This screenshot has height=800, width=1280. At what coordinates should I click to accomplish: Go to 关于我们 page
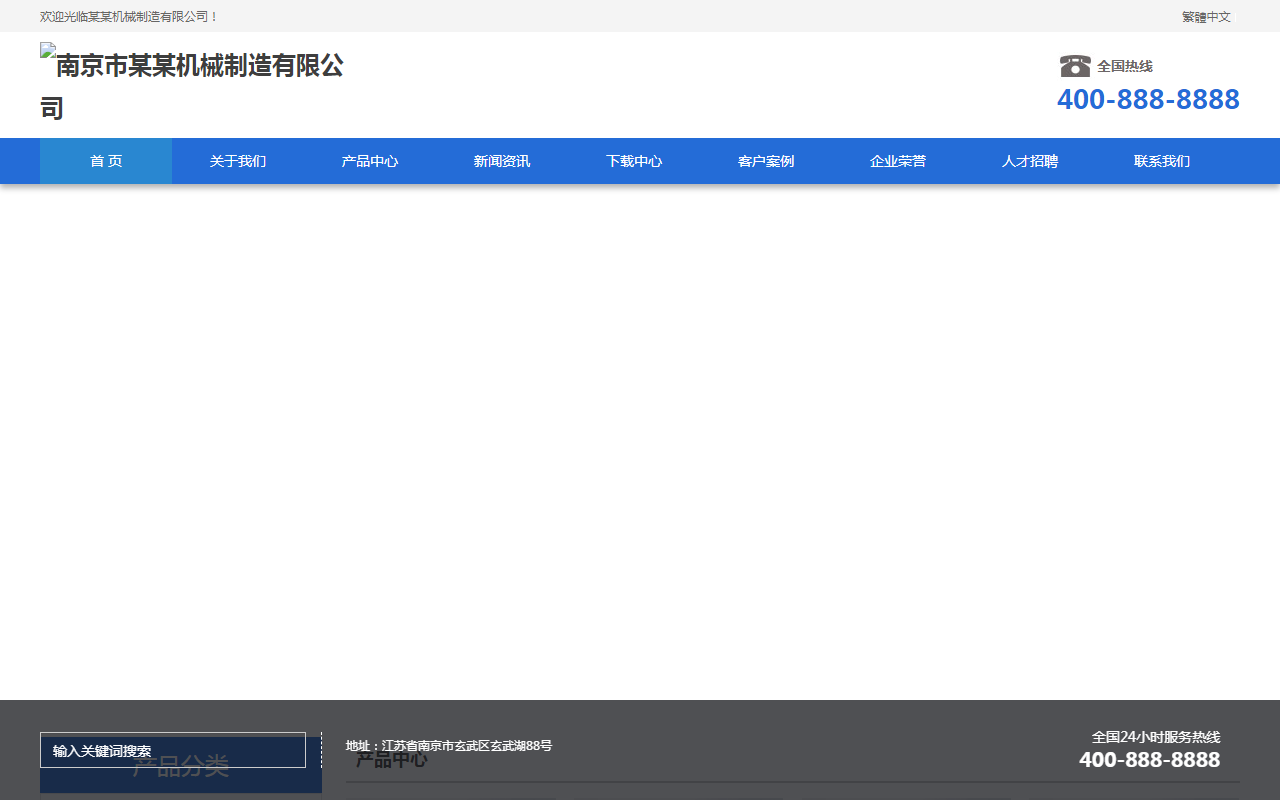tap(238, 161)
